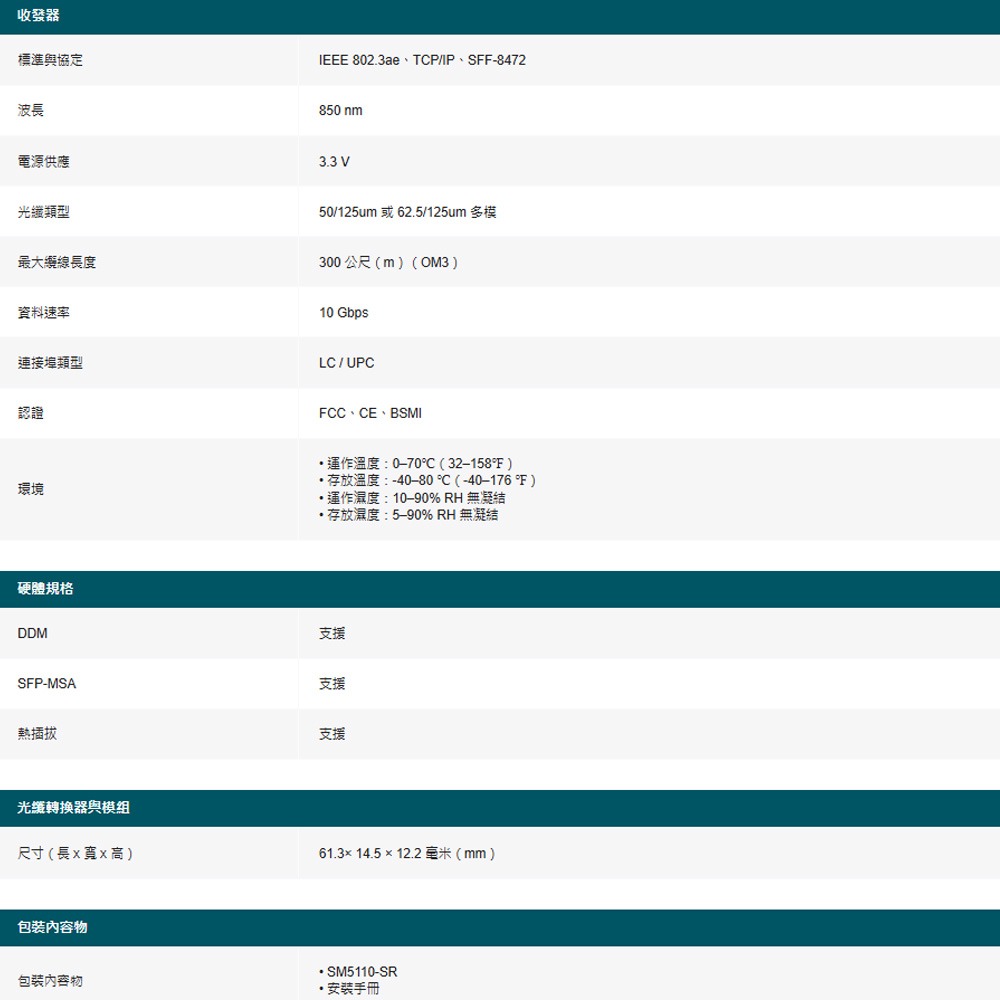1000x1000 pixels.
Task: Click the DDM row label
Action: [x=30, y=634]
